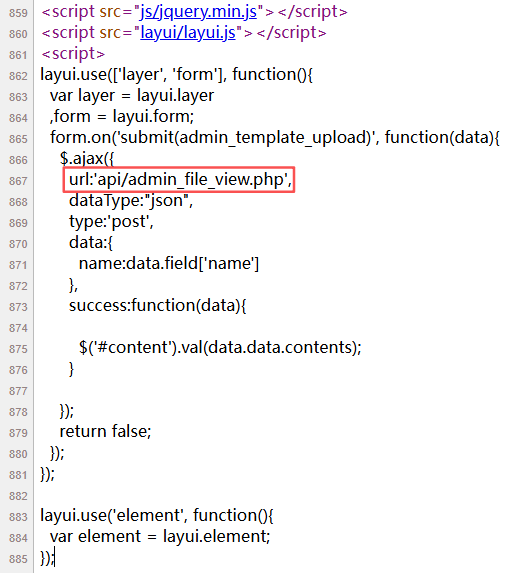The height and width of the screenshot is (573, 519).
Task: Click the closing '},' on line 872
Action: [x=73, y=285]
